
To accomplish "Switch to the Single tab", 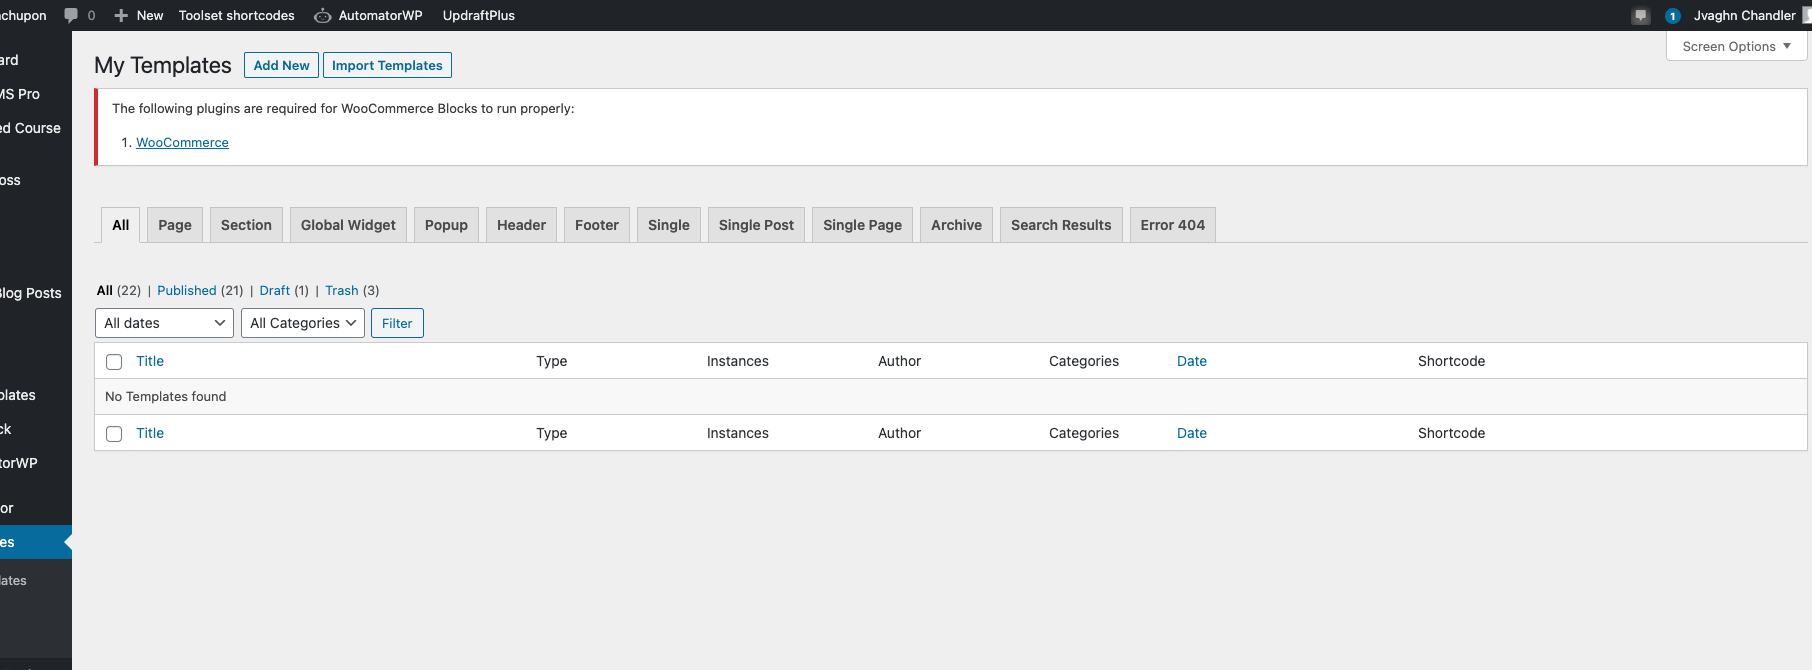I will point(669,225).
